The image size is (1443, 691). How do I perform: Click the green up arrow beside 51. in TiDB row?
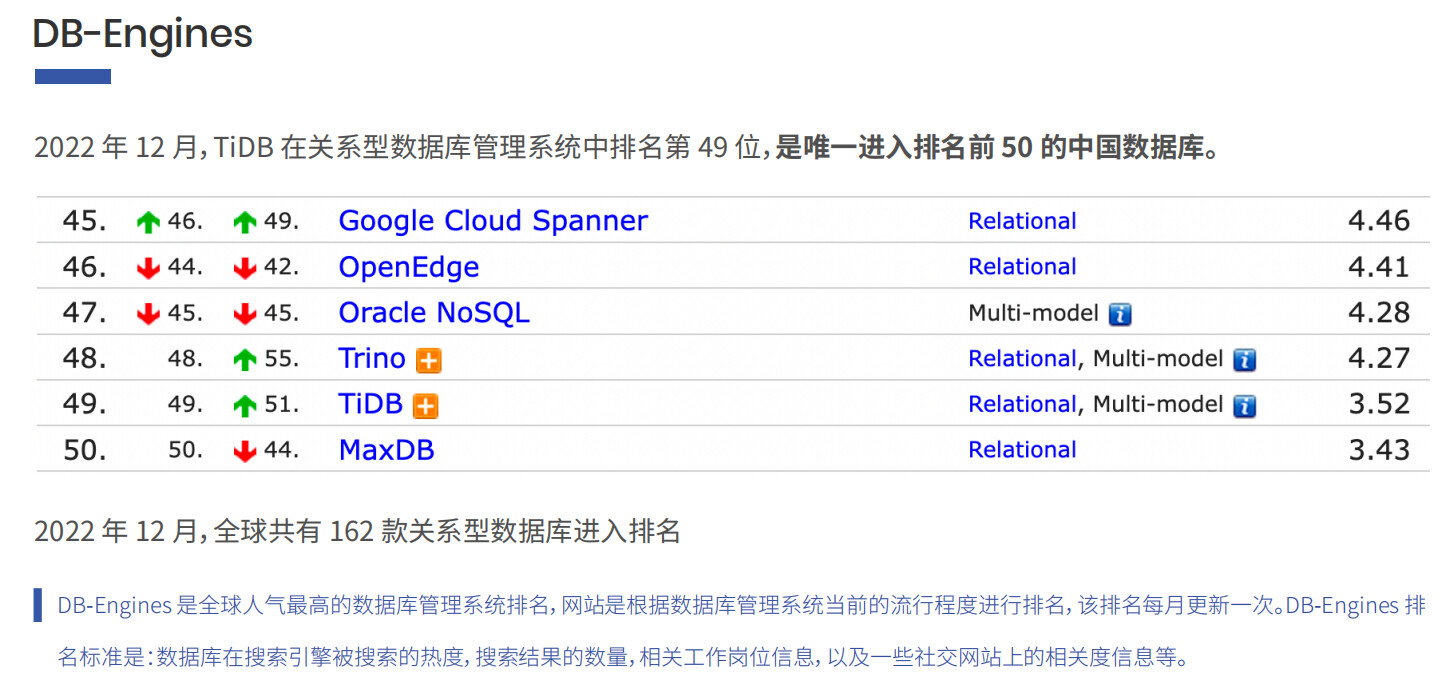pos(245,406)
